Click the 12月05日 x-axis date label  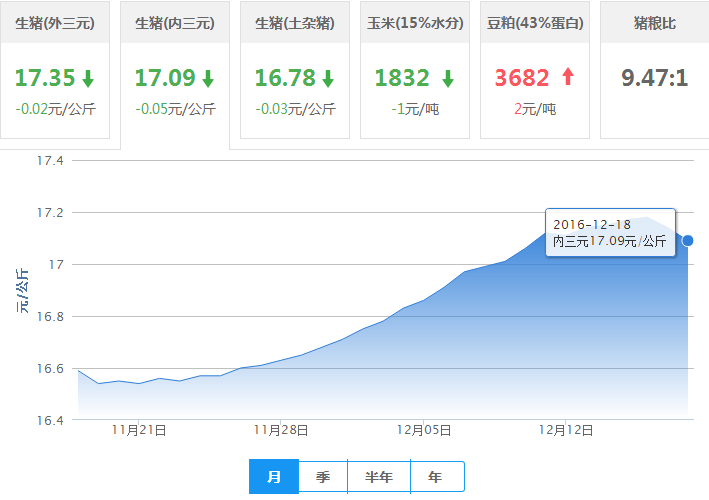(425, 431)
